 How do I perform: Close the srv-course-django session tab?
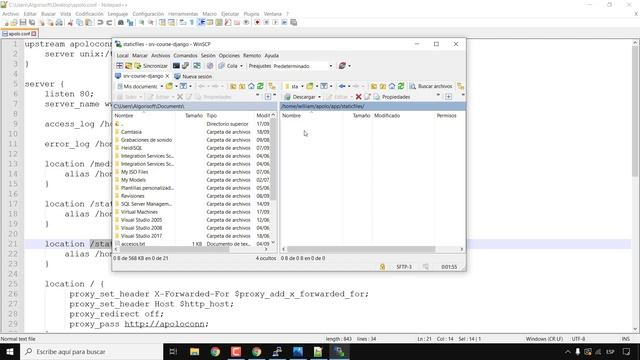click(167, 76)
